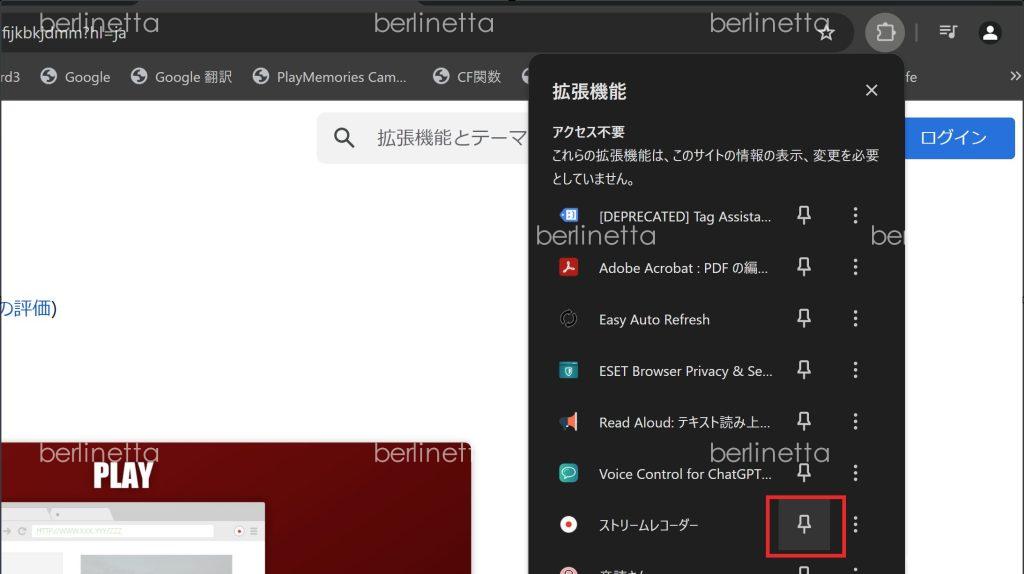1024x574 pixels.
Task: Click the Extensions puzzle icon in toolbar
Action: click(885, 33)
